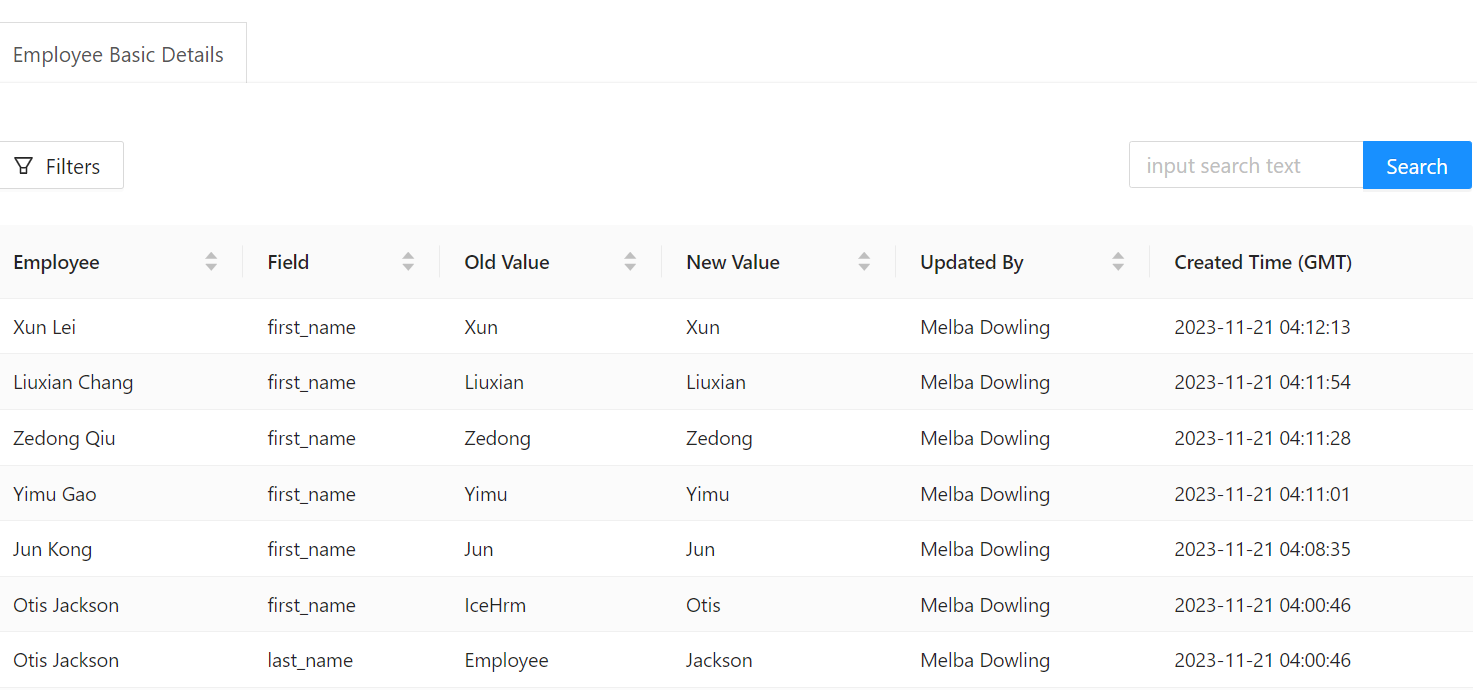Sort by Employee column sort icon
Screen dimensions: 1477x690
click(x=211, y=262)
